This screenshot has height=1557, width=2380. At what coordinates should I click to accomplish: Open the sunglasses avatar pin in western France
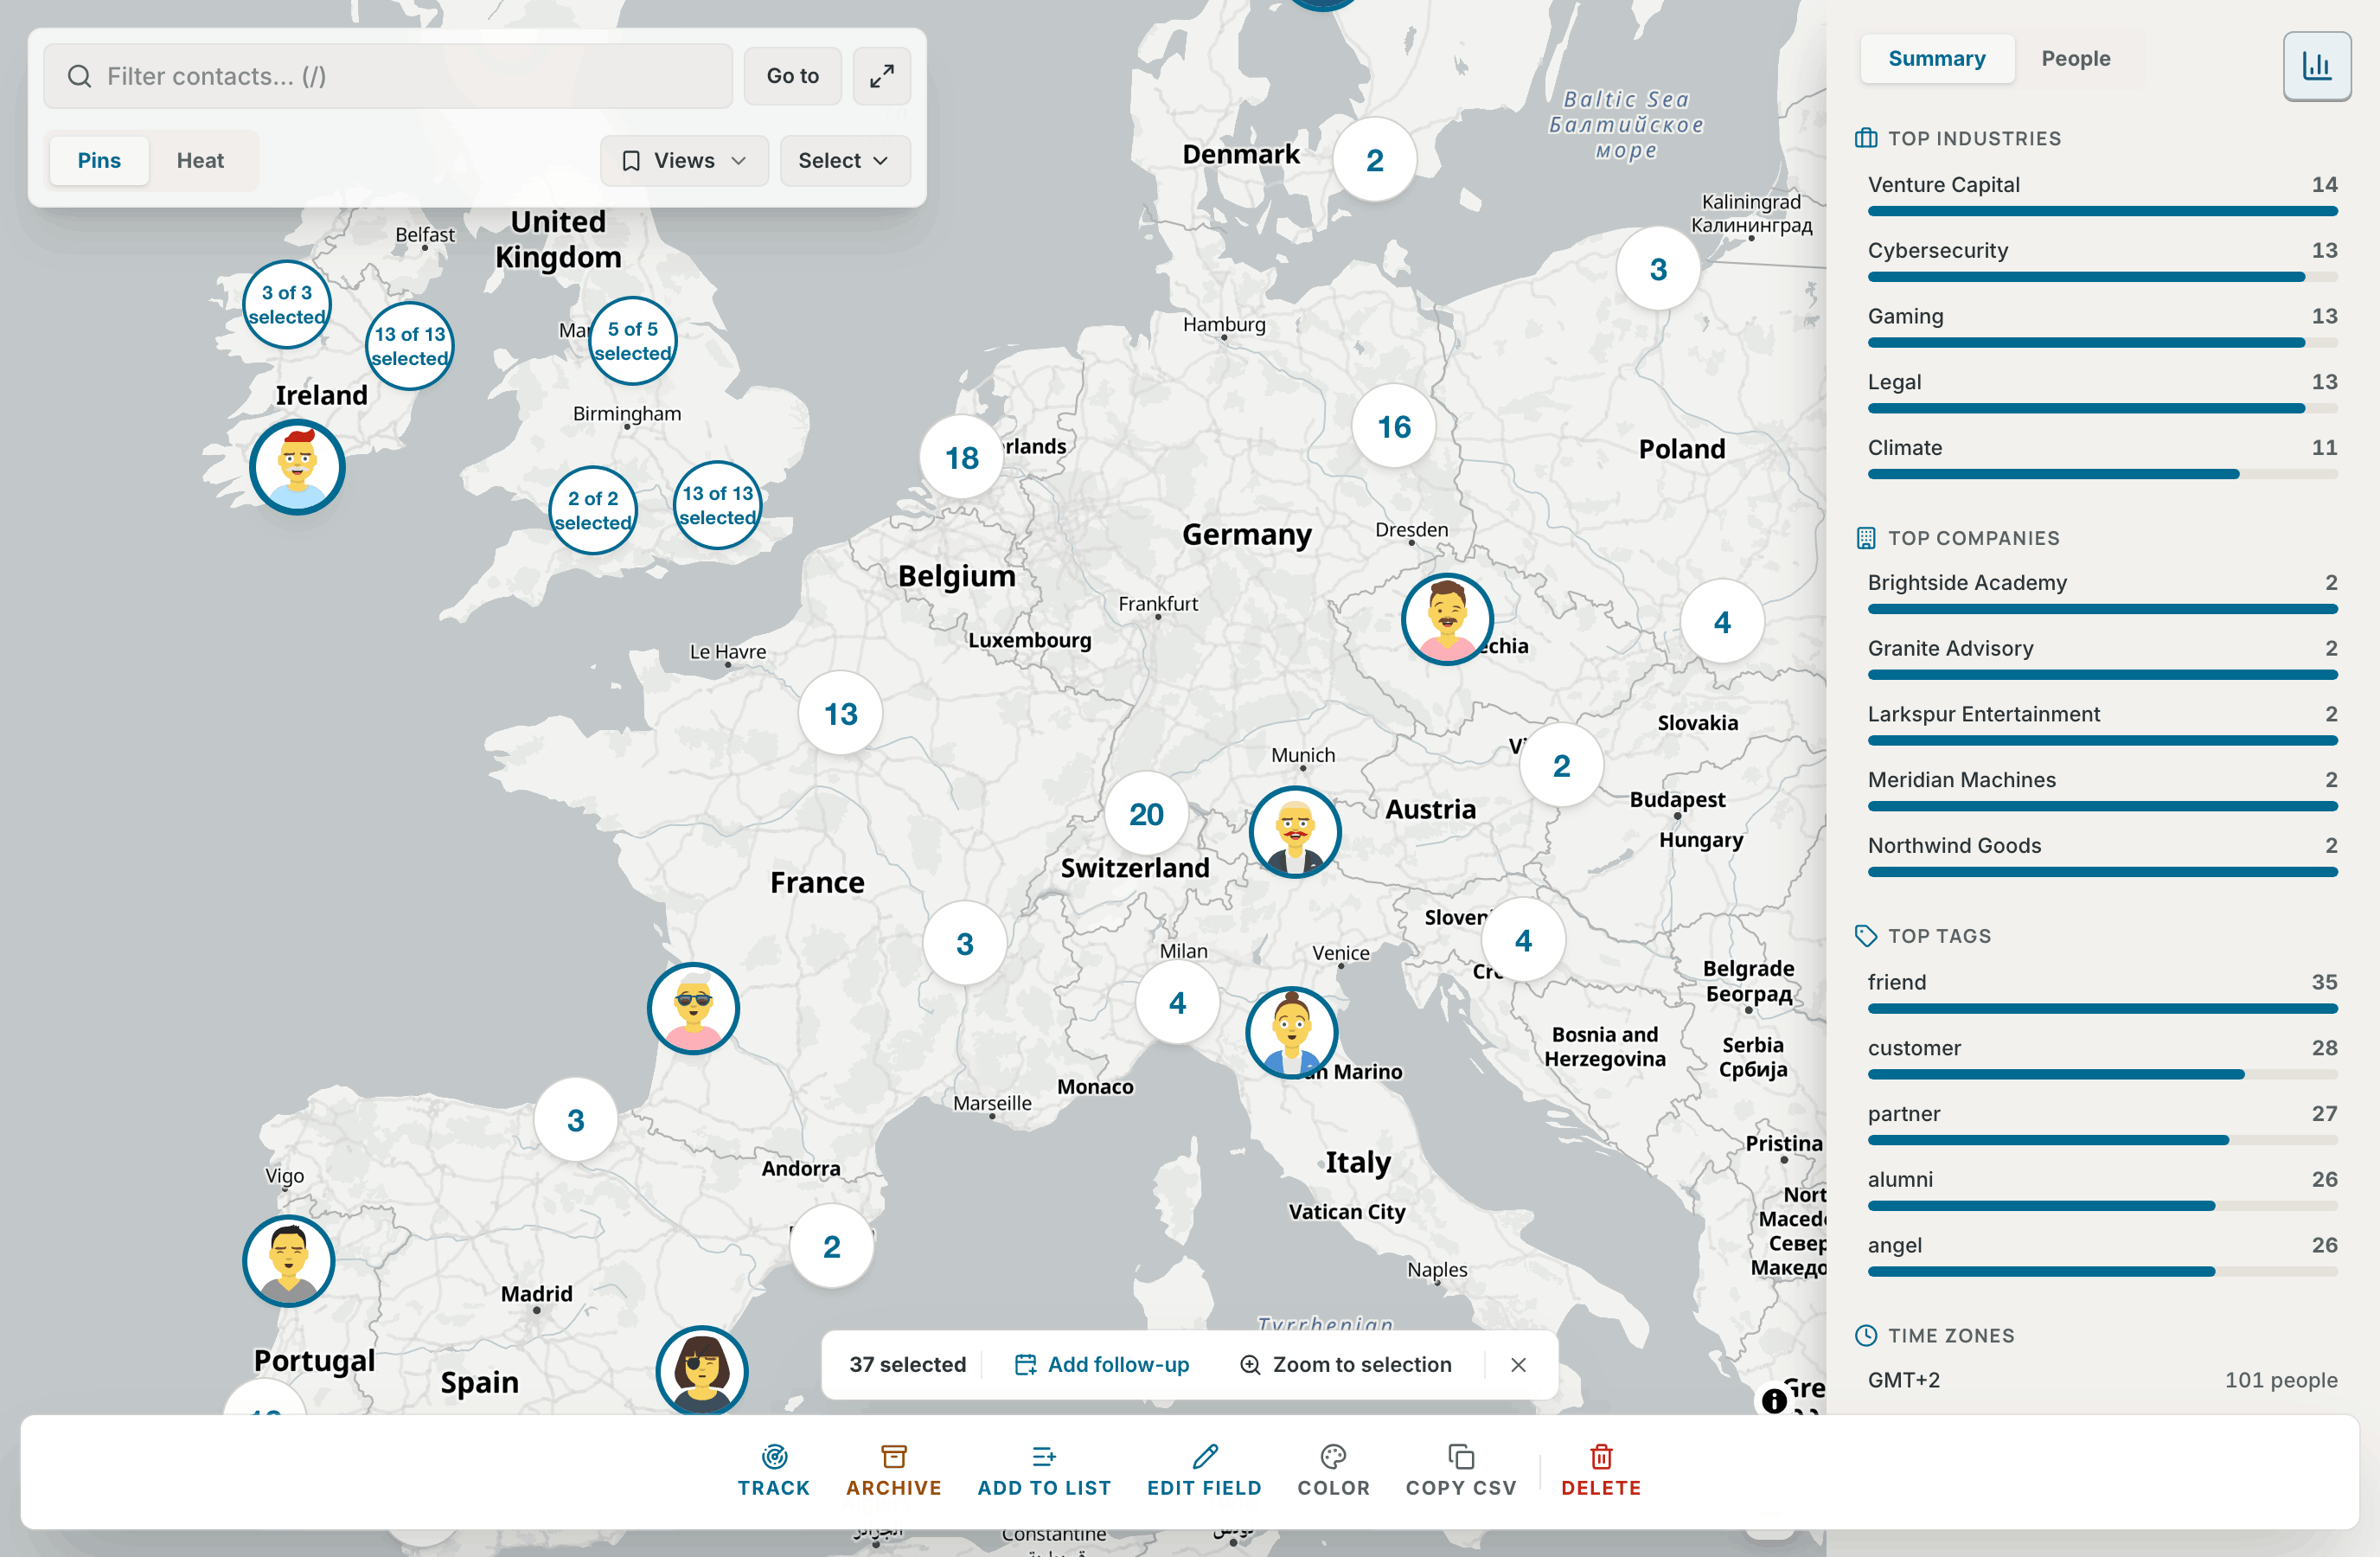pyautogui.click(x=693, y=1008)
